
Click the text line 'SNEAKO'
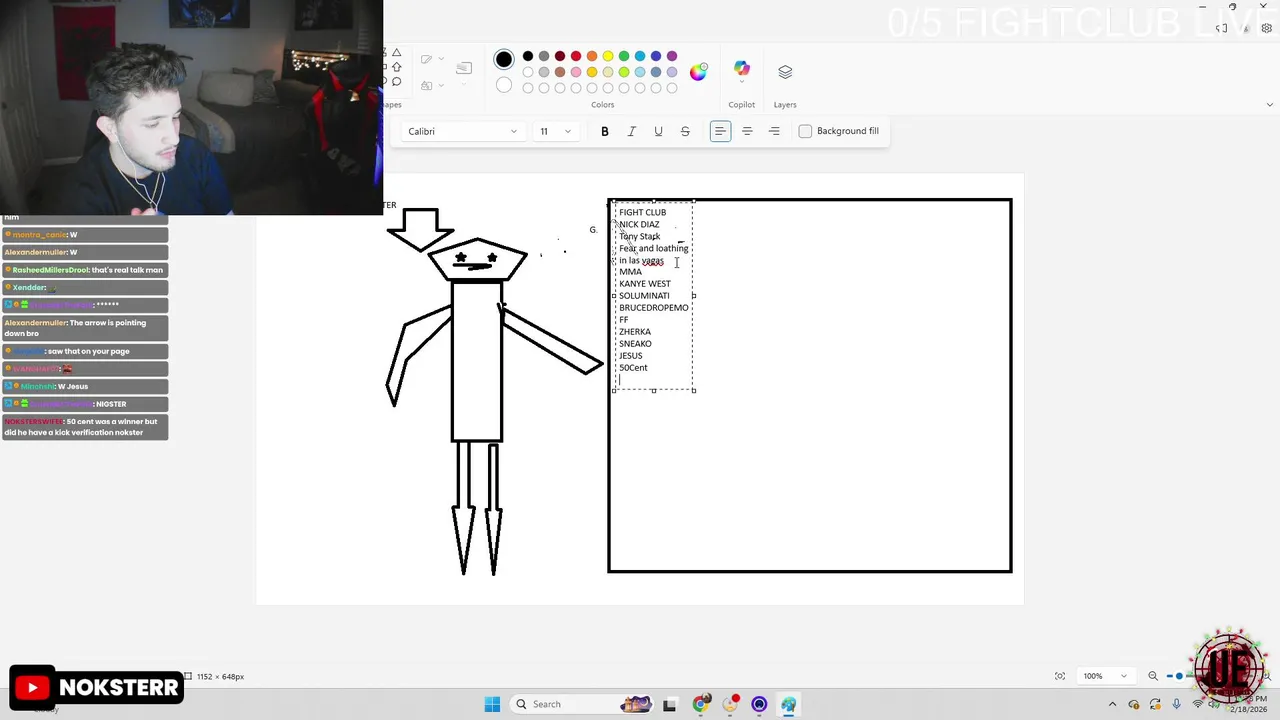tap(635, 344)
